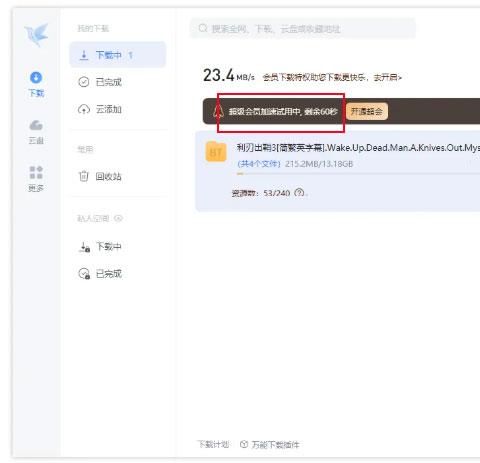Click the search bar input field
Viewport: 480px width, 463px height.
303,29
